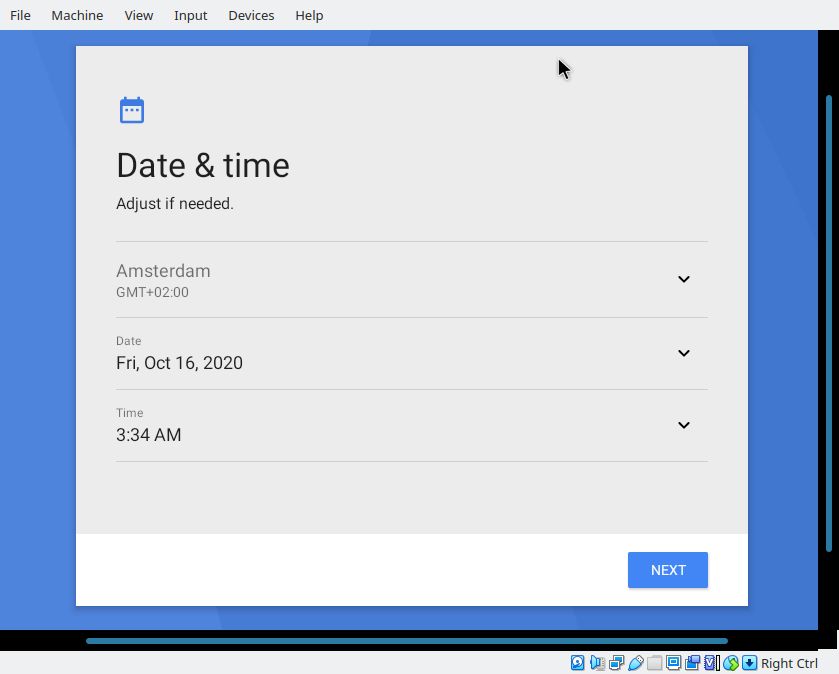Open the Machine menu
Screen dimensions: 839x674
tap(77, 16)
